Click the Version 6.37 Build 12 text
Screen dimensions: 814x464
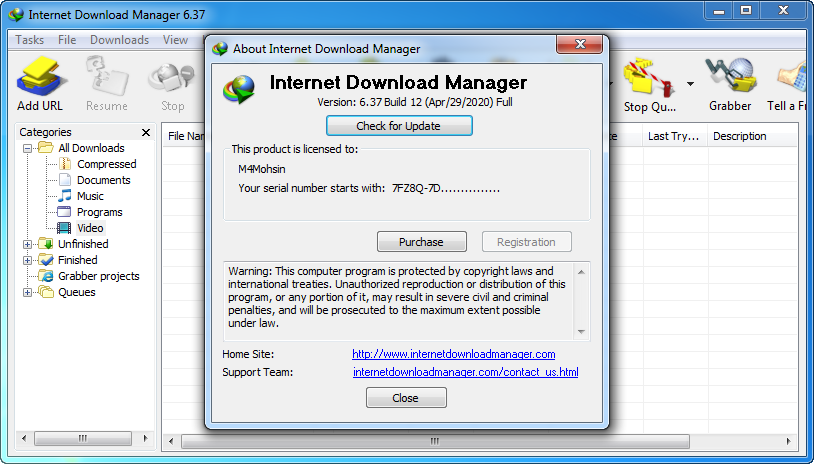pos(415,102)
